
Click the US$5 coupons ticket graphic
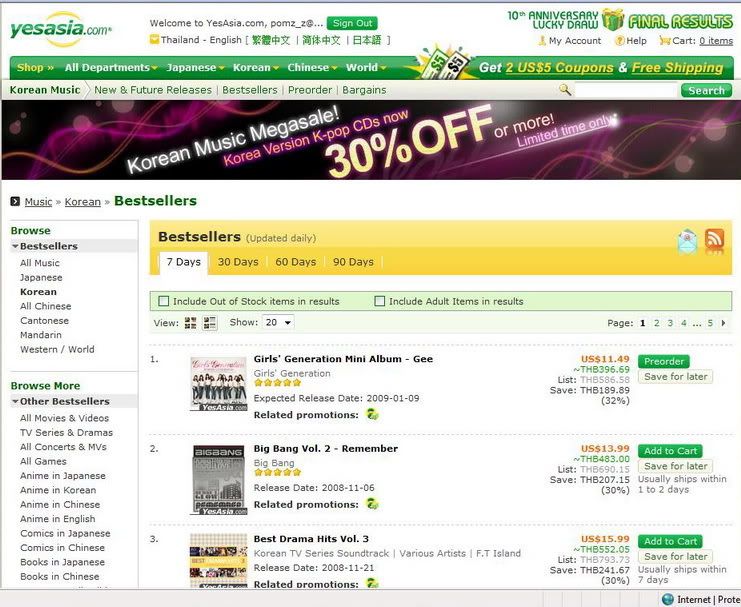pos(444,65)
